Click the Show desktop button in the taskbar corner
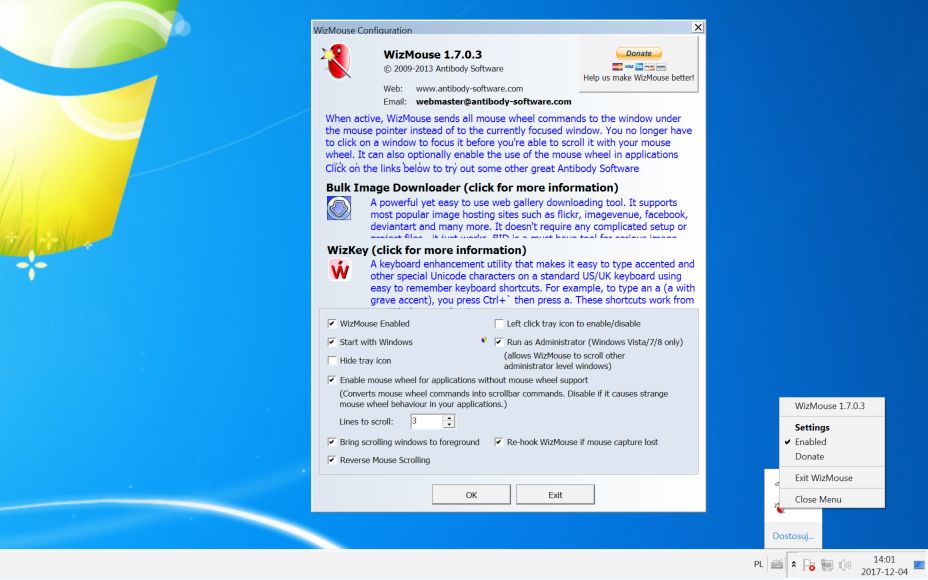The width and height of the screenshot is (928, 580). (x=920, y=565)
